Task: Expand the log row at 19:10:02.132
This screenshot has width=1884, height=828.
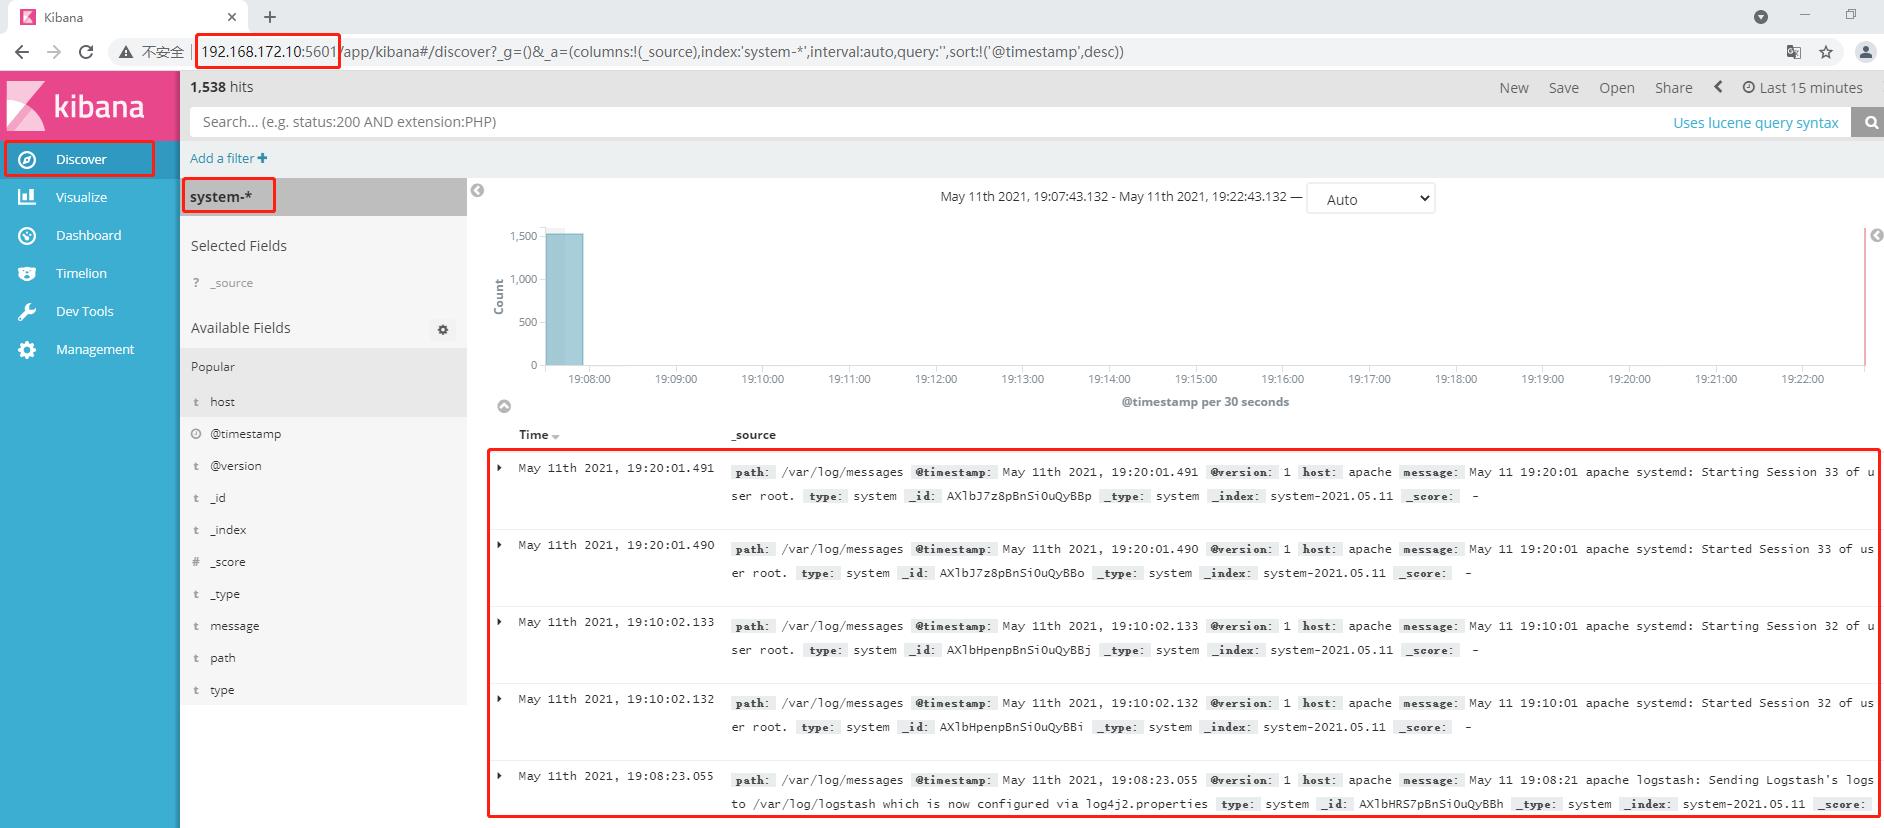Action: point(500,698)
